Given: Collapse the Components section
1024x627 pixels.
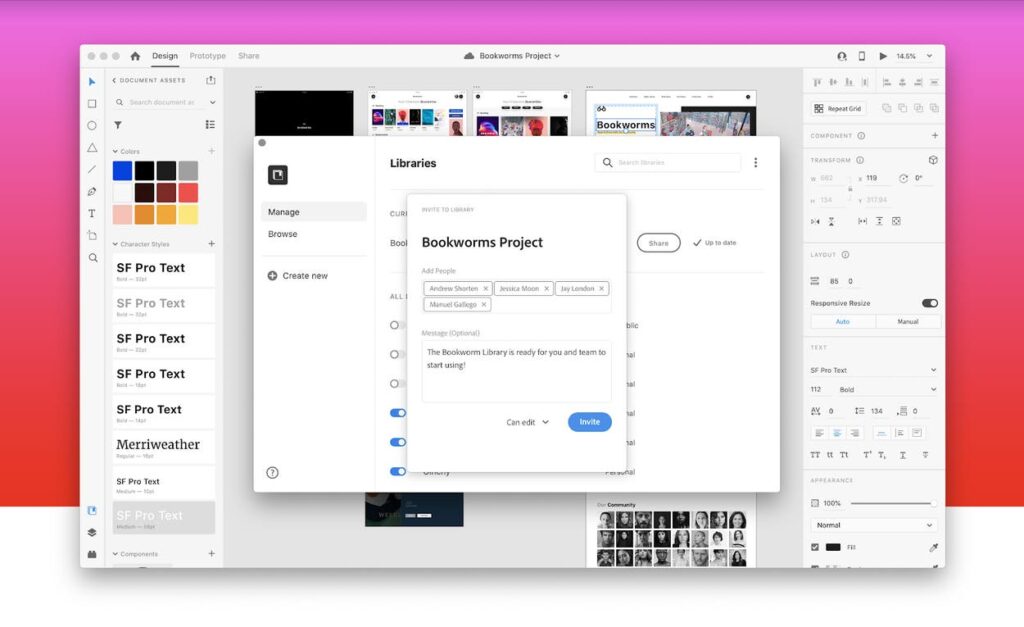Looking at the screenshot, I should 116,554.
